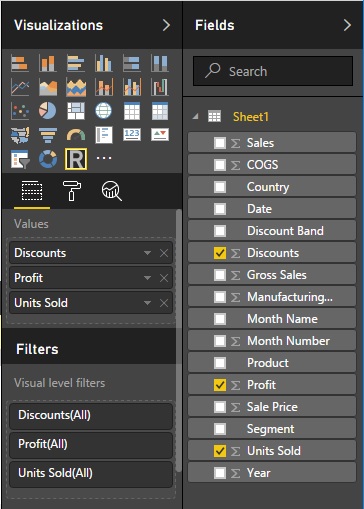The width and height of the screenshot is (364, 509).
Task: Switch to the Format paint roller tab
Action: point(72,191)
